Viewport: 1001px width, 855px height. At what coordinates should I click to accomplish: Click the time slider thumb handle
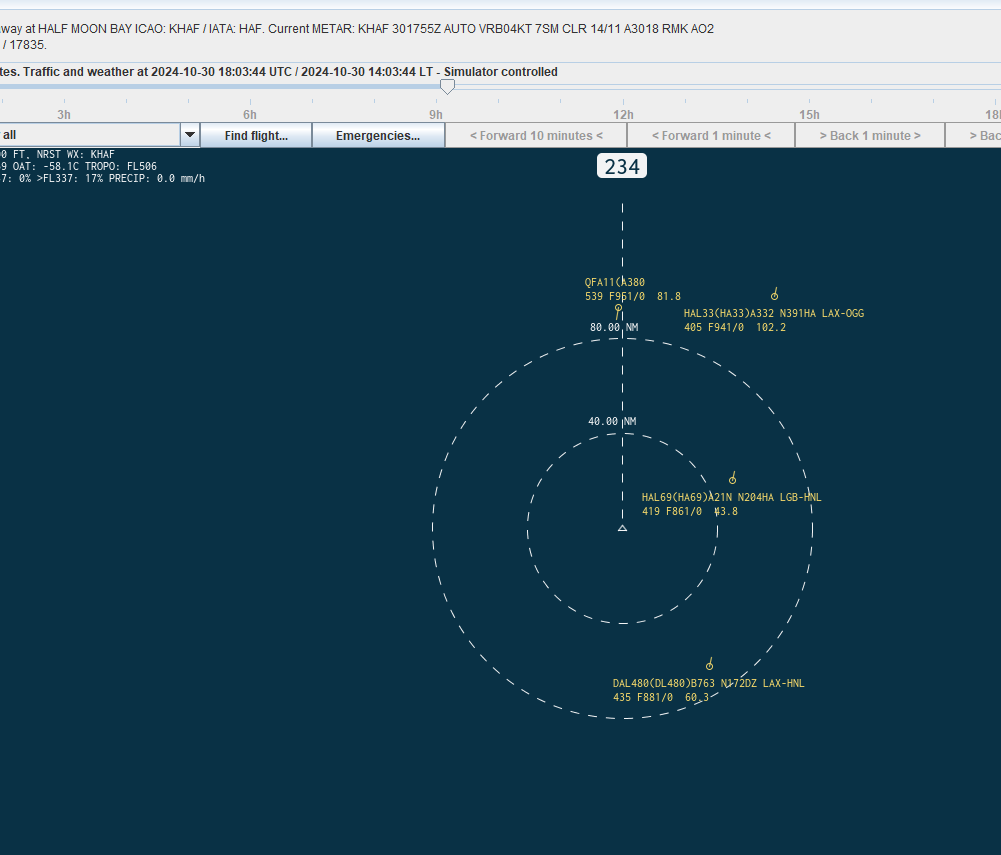click(448, 87)
